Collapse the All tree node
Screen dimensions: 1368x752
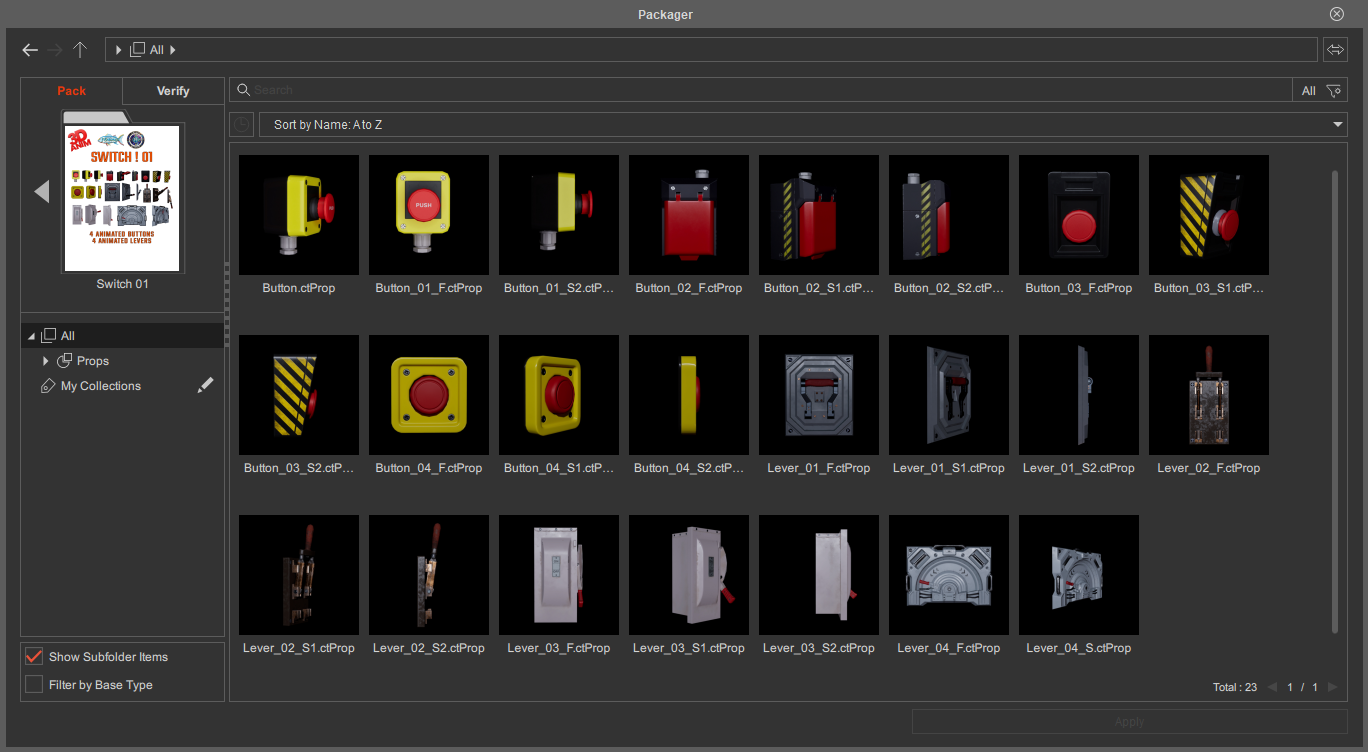click(31, 336)
